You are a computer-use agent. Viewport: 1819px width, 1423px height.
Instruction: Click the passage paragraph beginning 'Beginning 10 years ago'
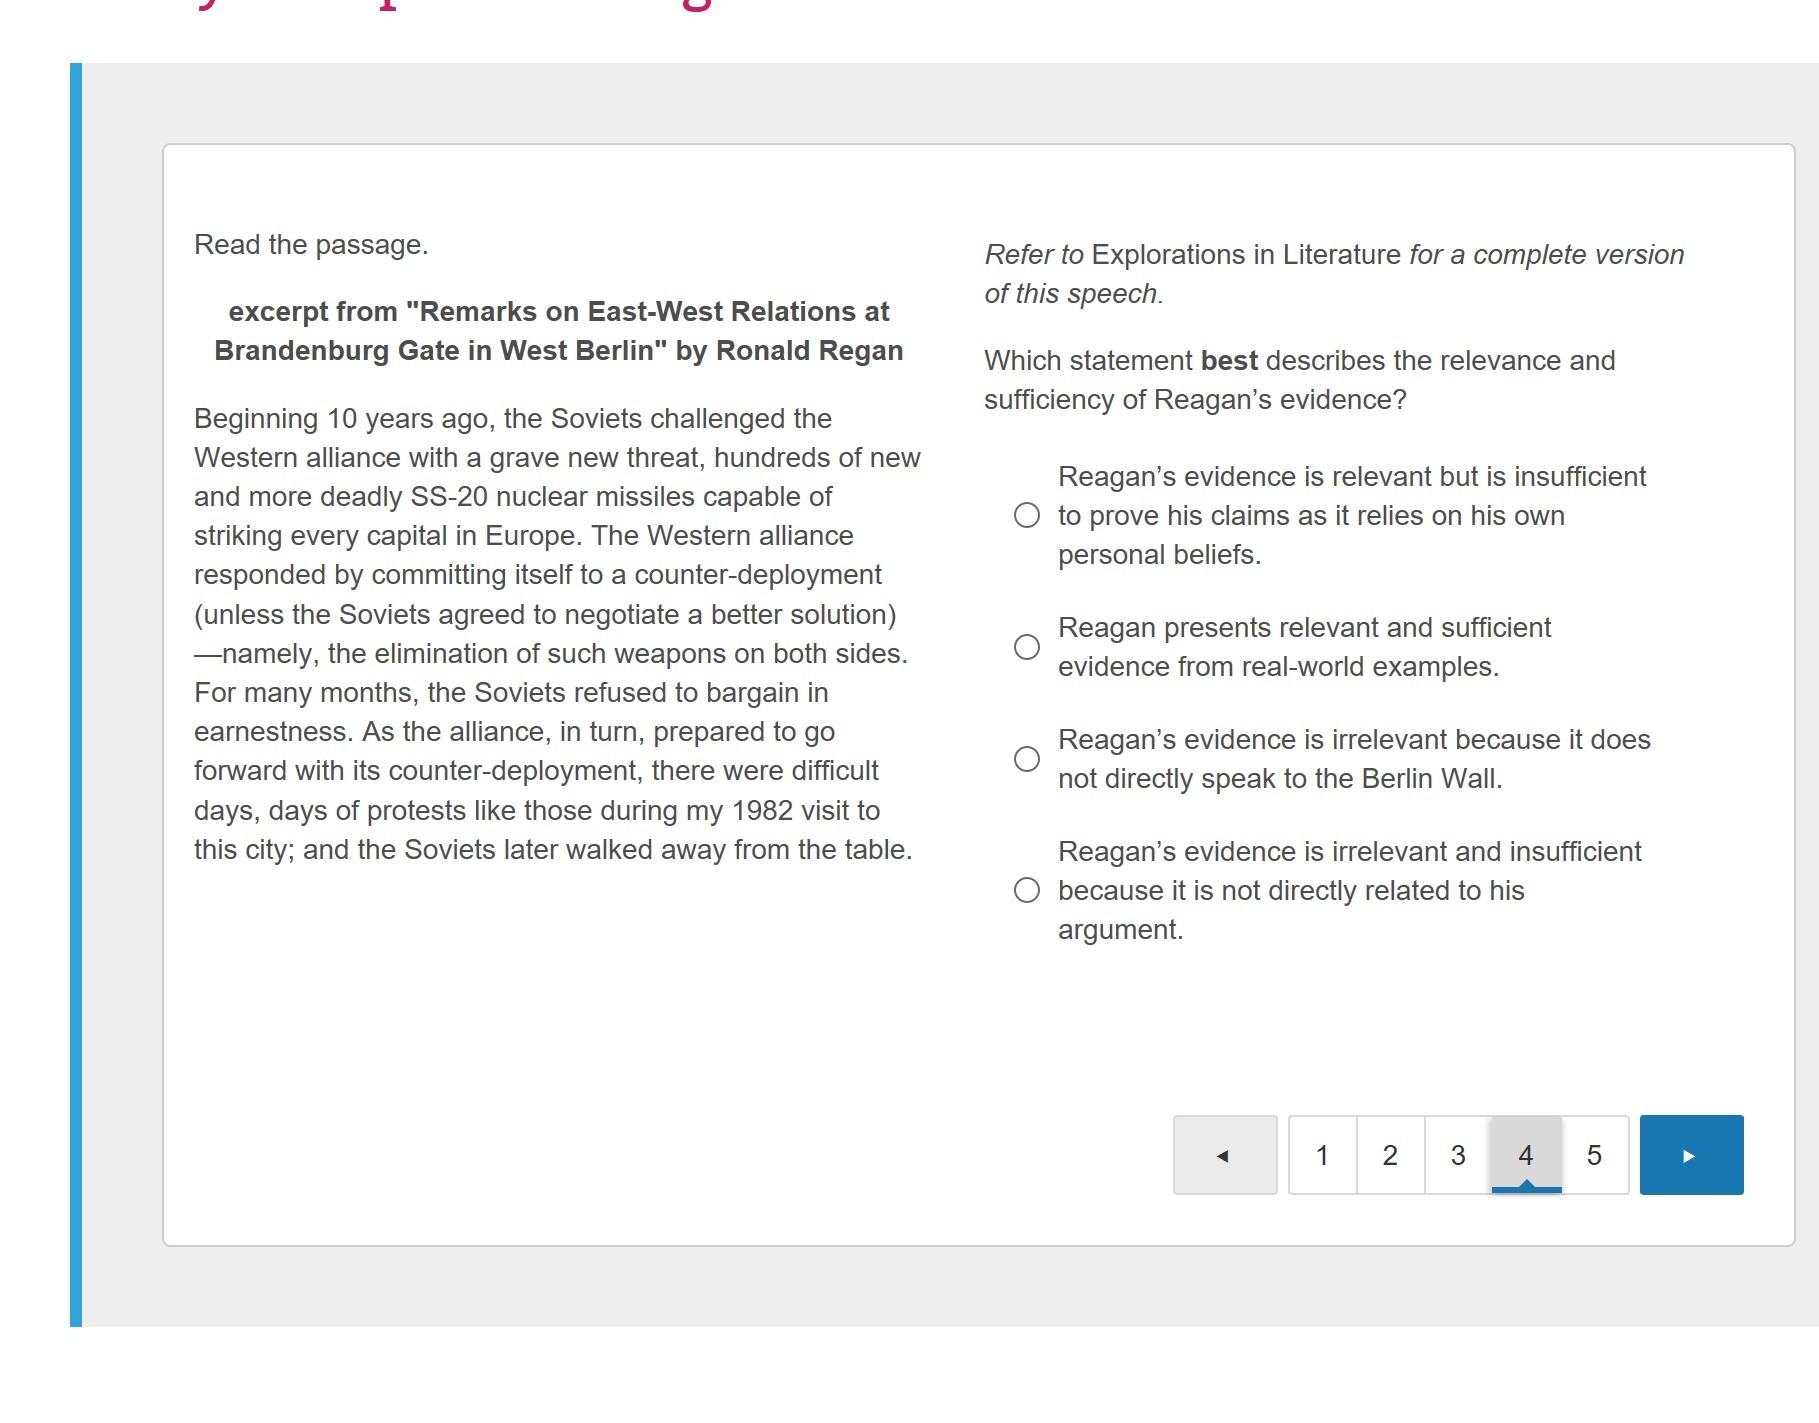point(557,634)
